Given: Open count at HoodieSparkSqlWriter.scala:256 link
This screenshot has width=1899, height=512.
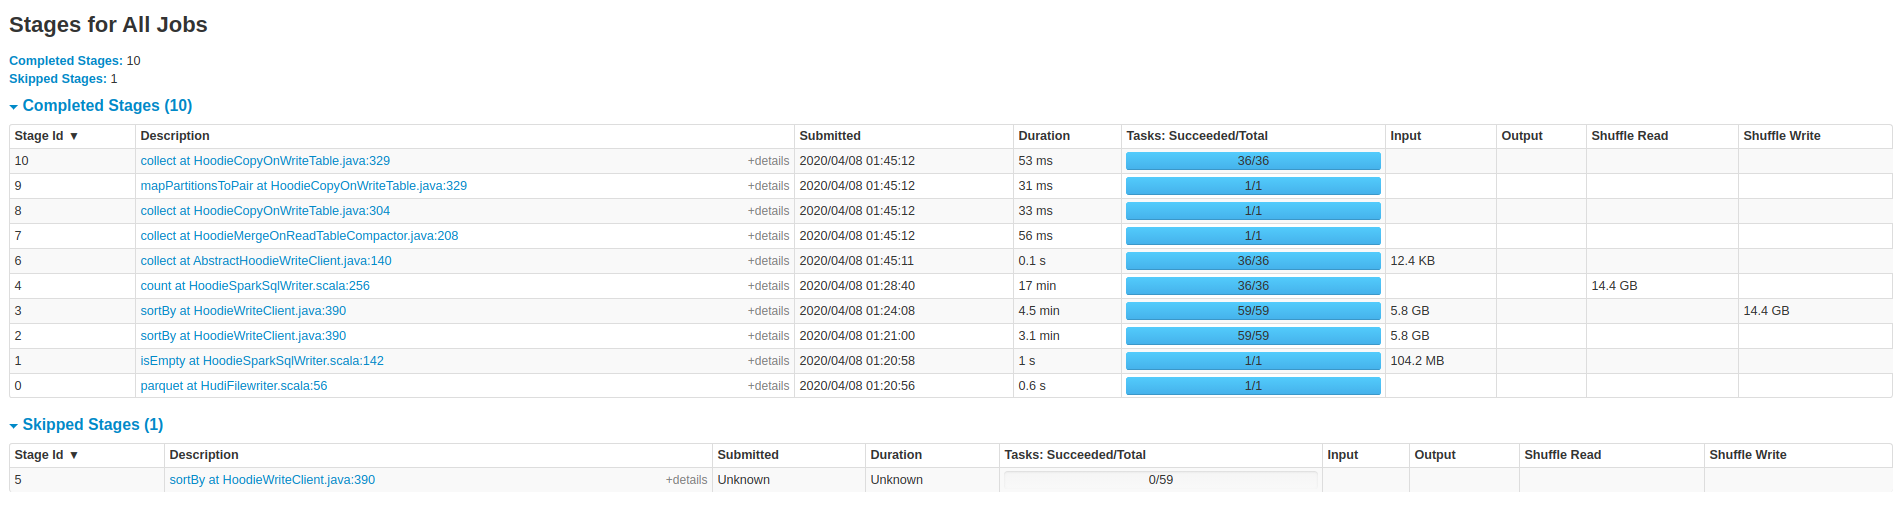Looking at the screenshot, I should tap(255, 286).
